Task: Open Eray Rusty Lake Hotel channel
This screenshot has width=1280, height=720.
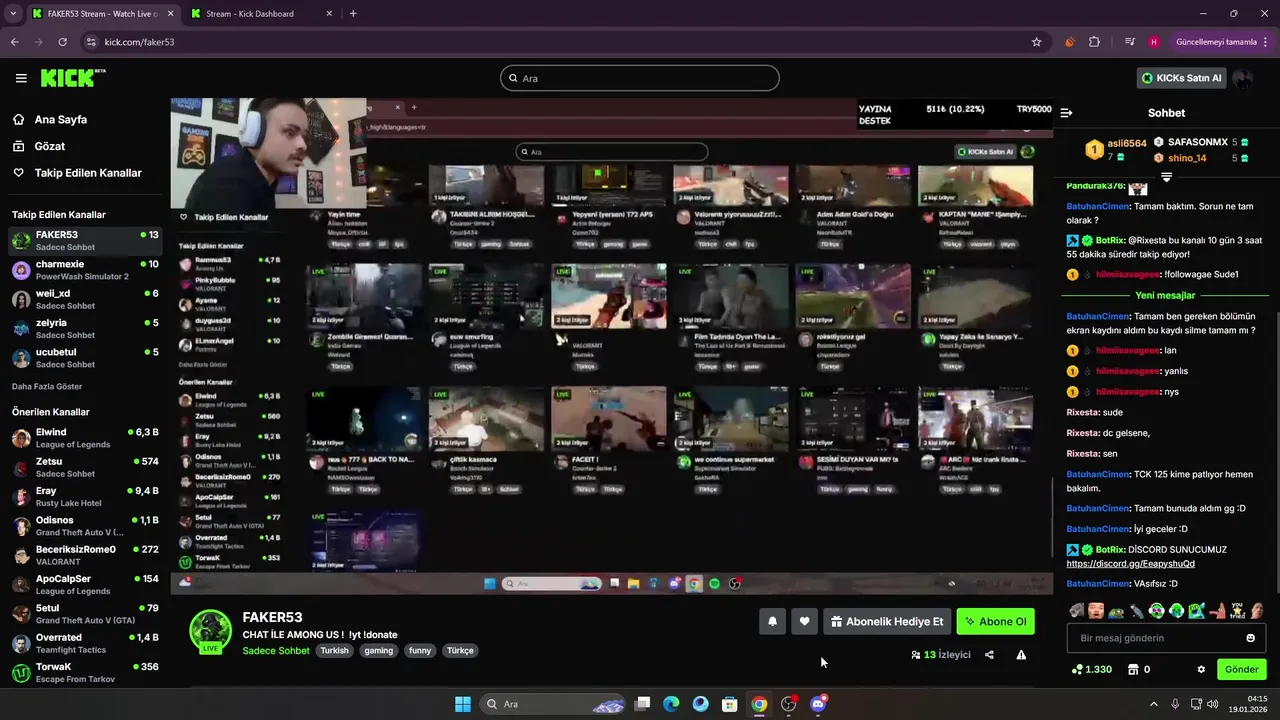Action: coord(85,496)
